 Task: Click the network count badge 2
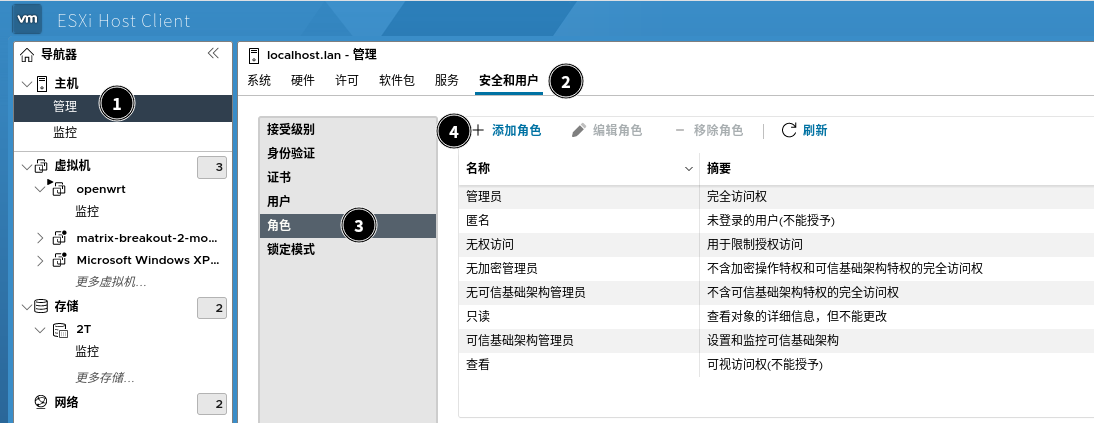pos(211,403)
